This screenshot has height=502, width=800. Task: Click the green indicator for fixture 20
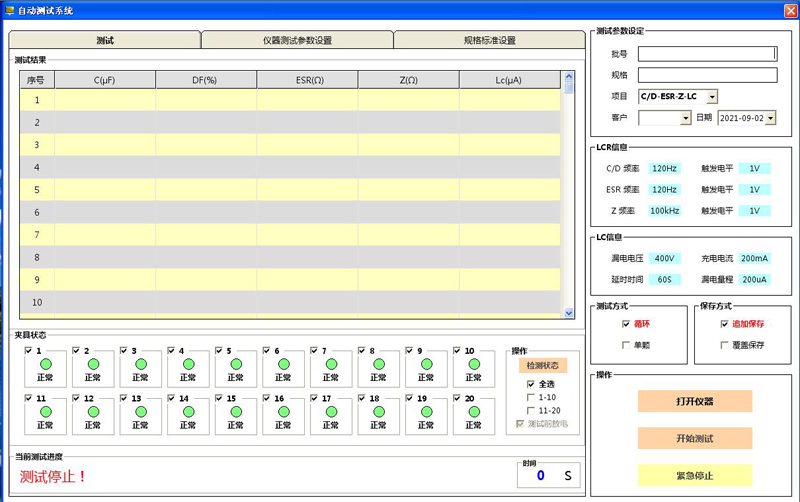coord(474,411)
